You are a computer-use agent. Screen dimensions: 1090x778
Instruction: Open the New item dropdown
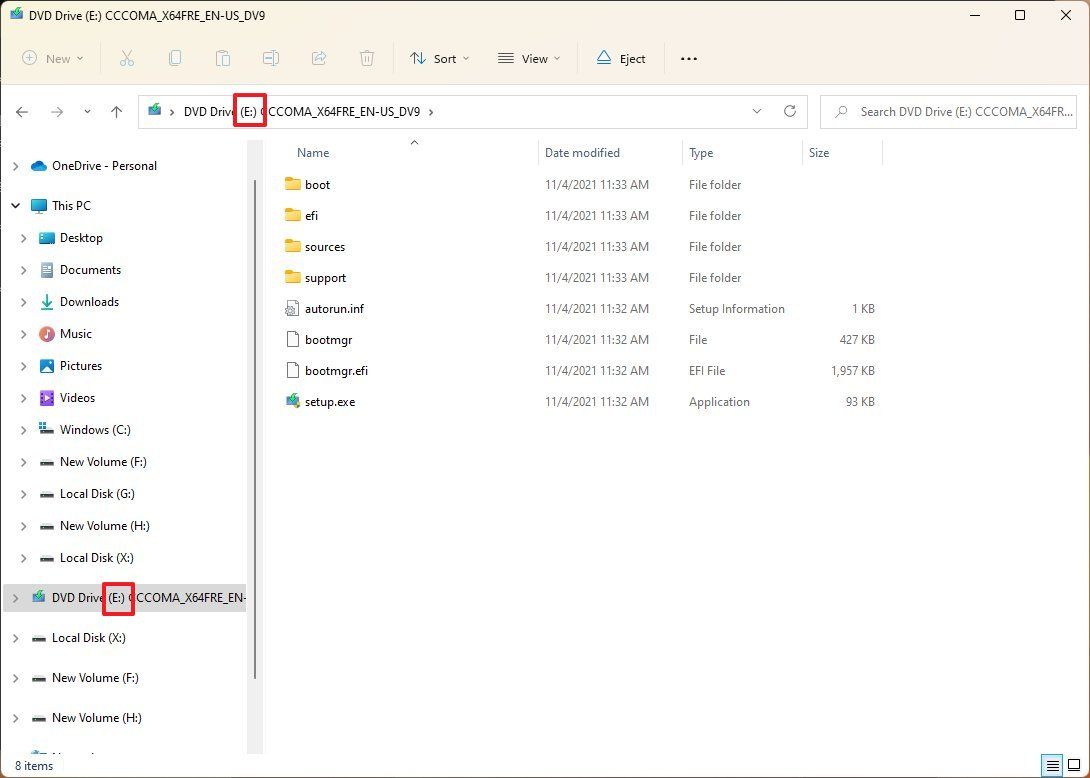coord(52,58)
